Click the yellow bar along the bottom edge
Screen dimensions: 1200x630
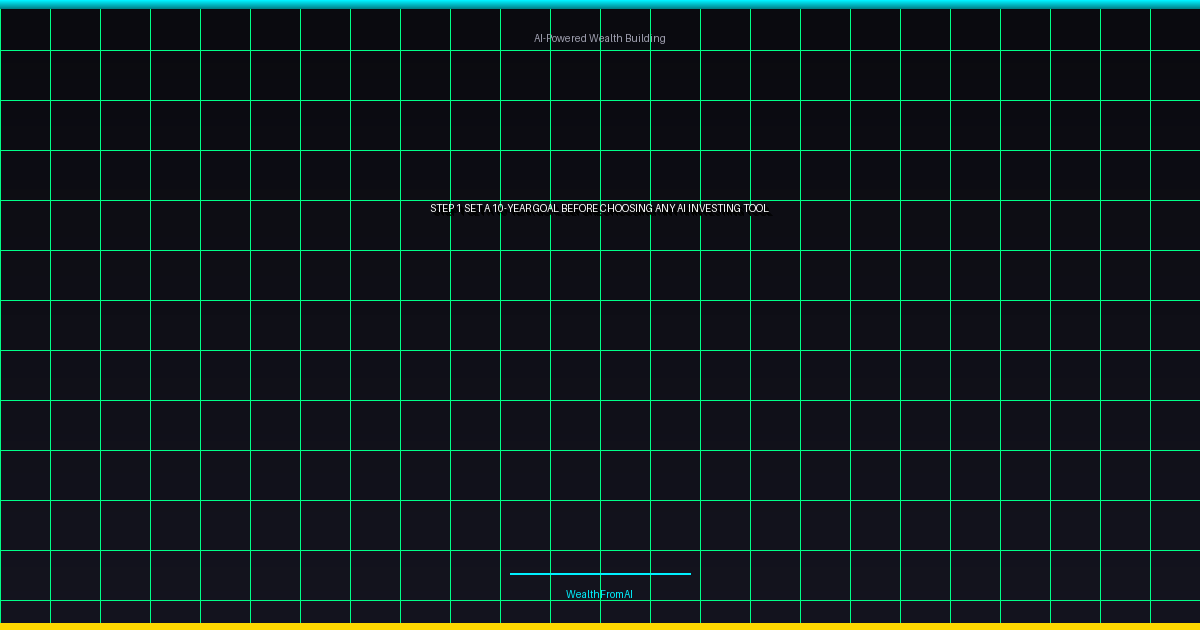tap(600, 626)
